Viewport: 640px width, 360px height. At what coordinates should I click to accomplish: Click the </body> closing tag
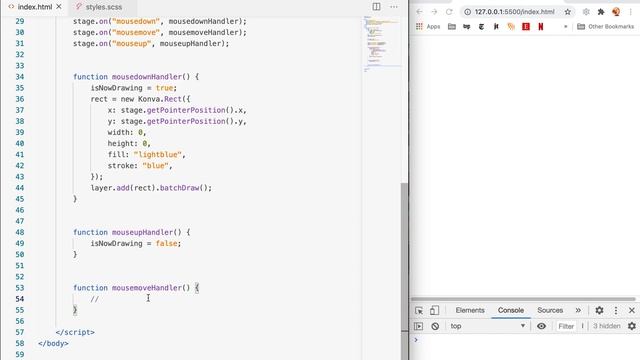pos(53,343)
